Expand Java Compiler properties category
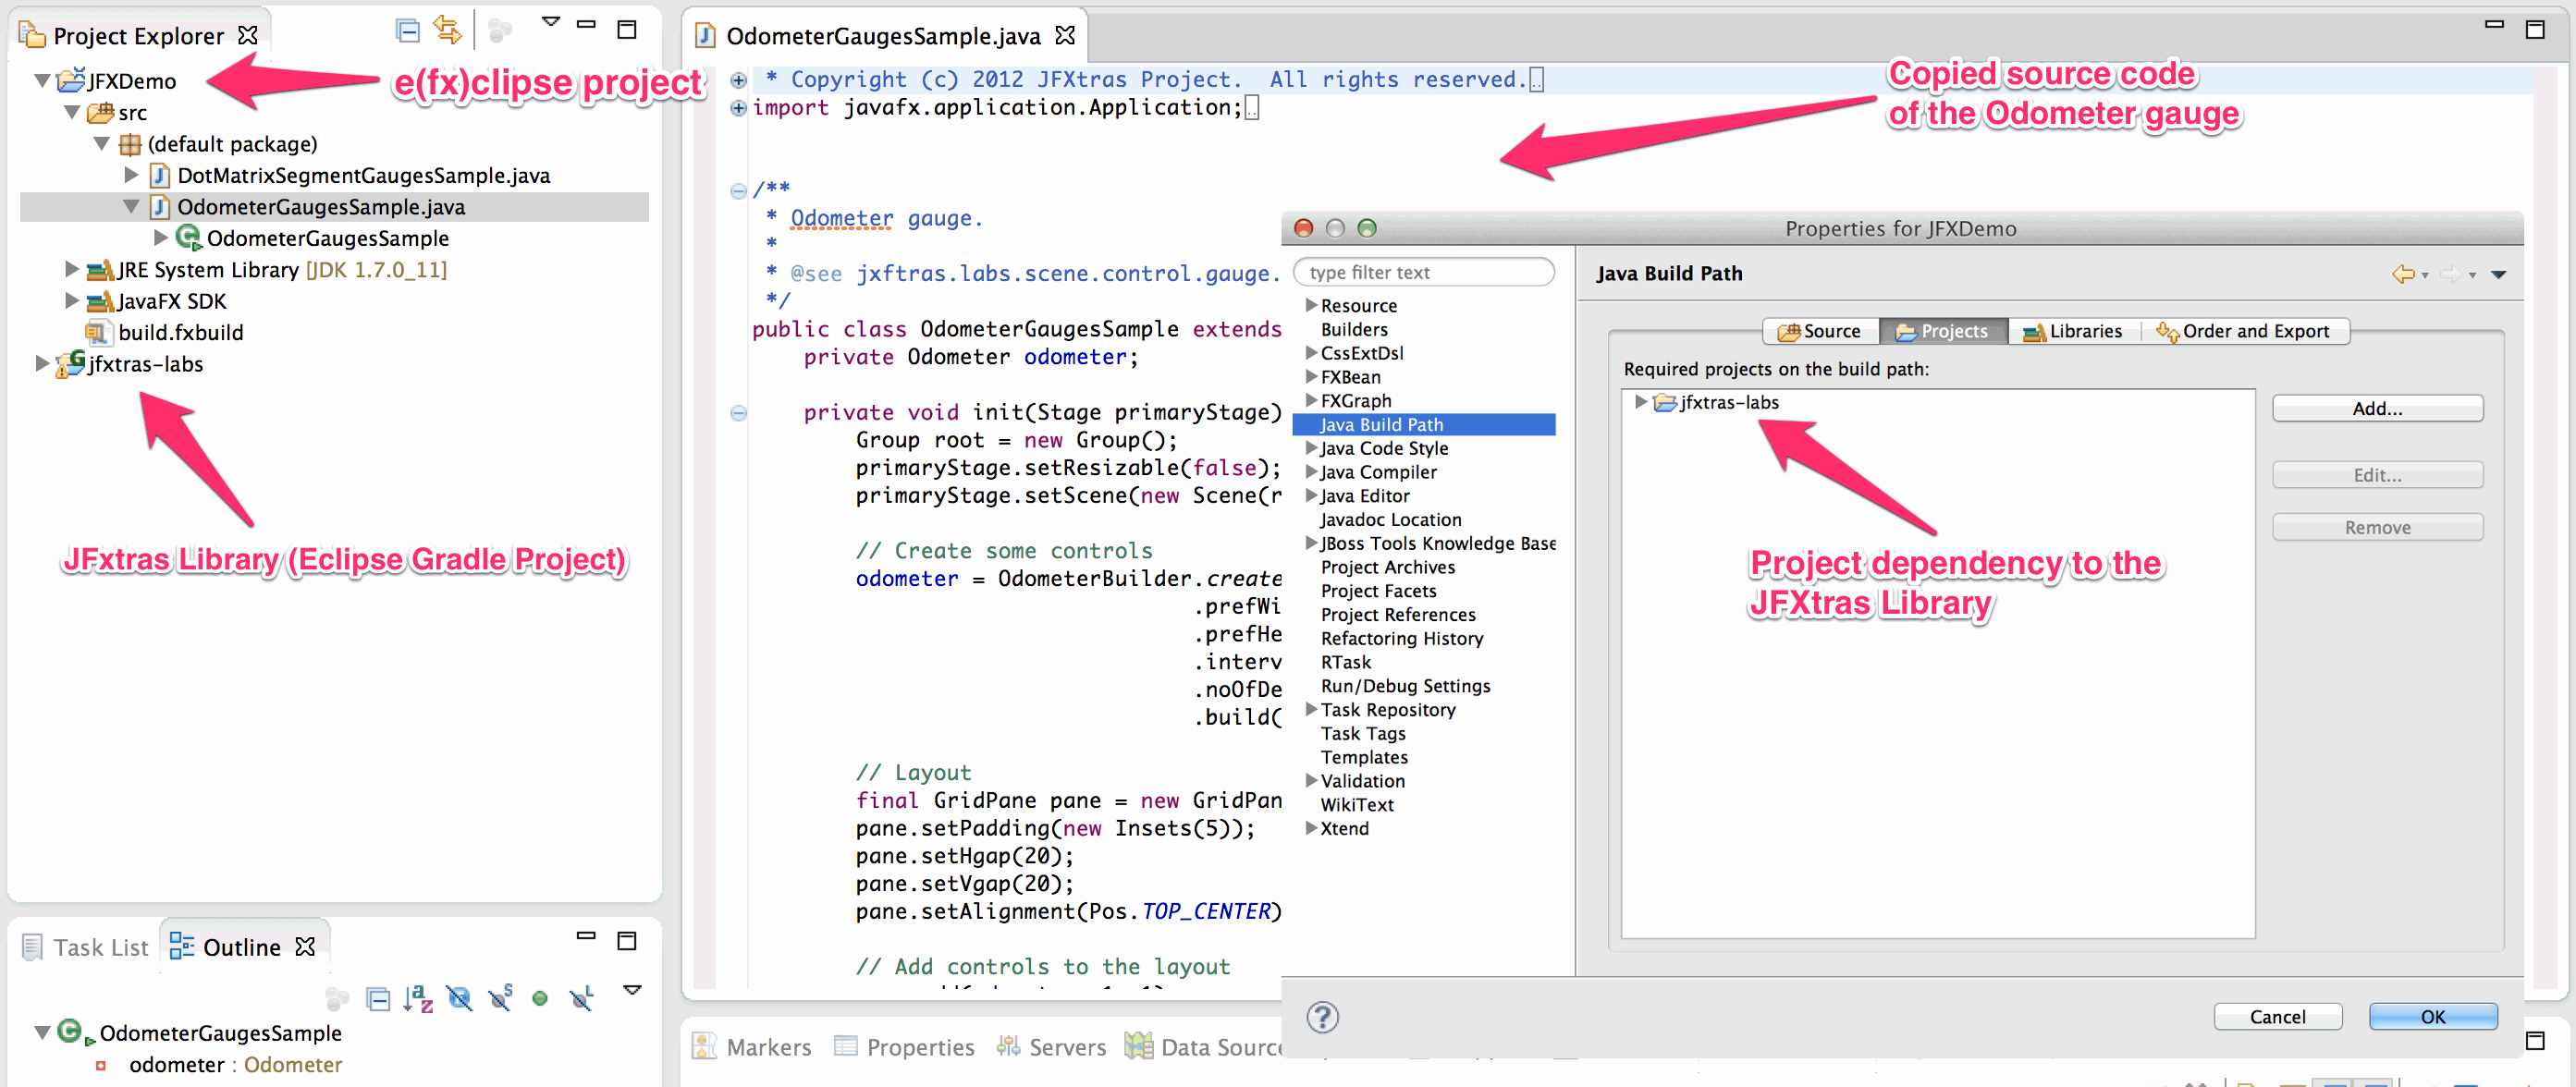 tap(1310, 472)
